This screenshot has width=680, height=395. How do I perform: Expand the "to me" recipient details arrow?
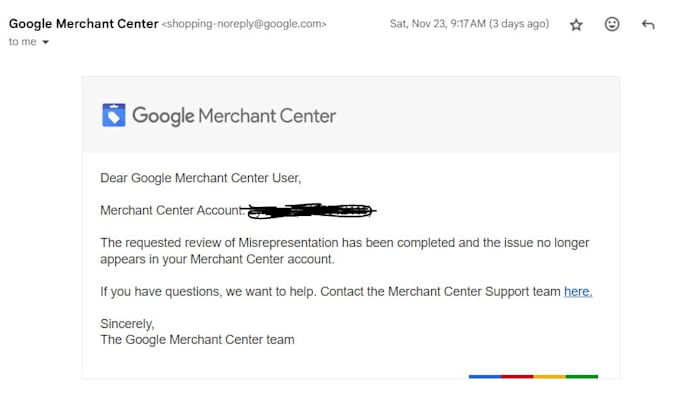coord(46,42)
